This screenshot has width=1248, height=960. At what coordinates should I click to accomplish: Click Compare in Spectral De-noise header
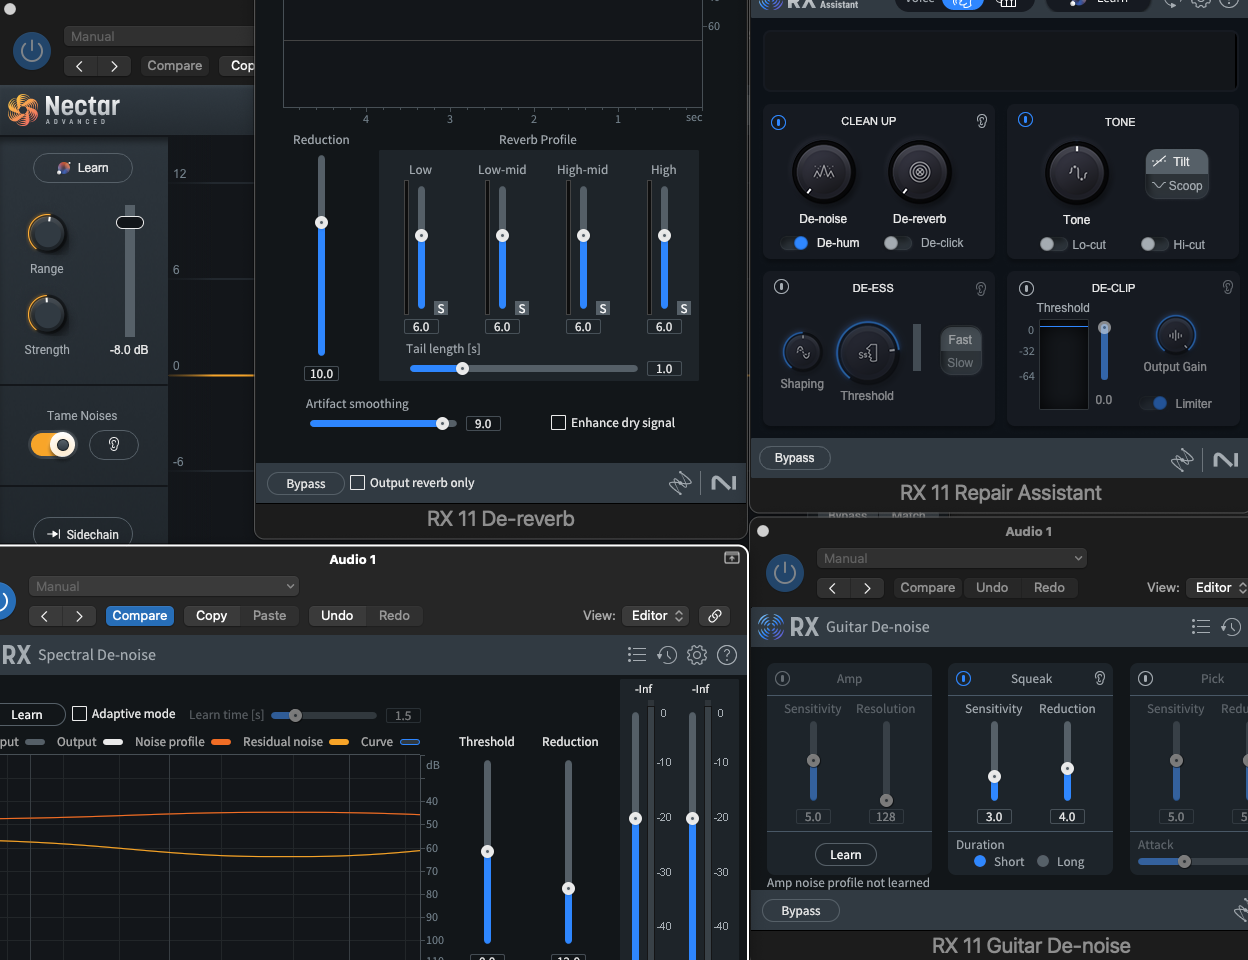point(140,616)
